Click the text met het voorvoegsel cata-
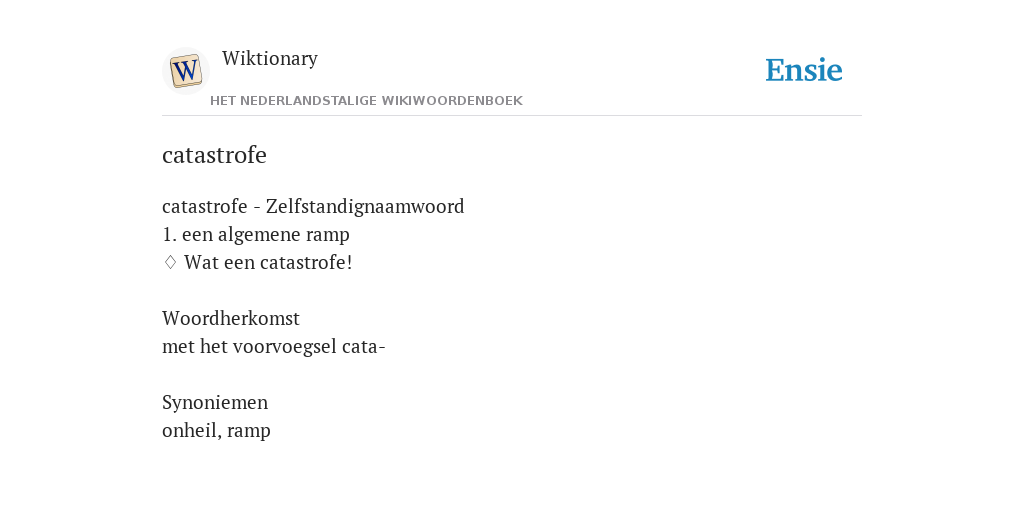 coord(274,347)
